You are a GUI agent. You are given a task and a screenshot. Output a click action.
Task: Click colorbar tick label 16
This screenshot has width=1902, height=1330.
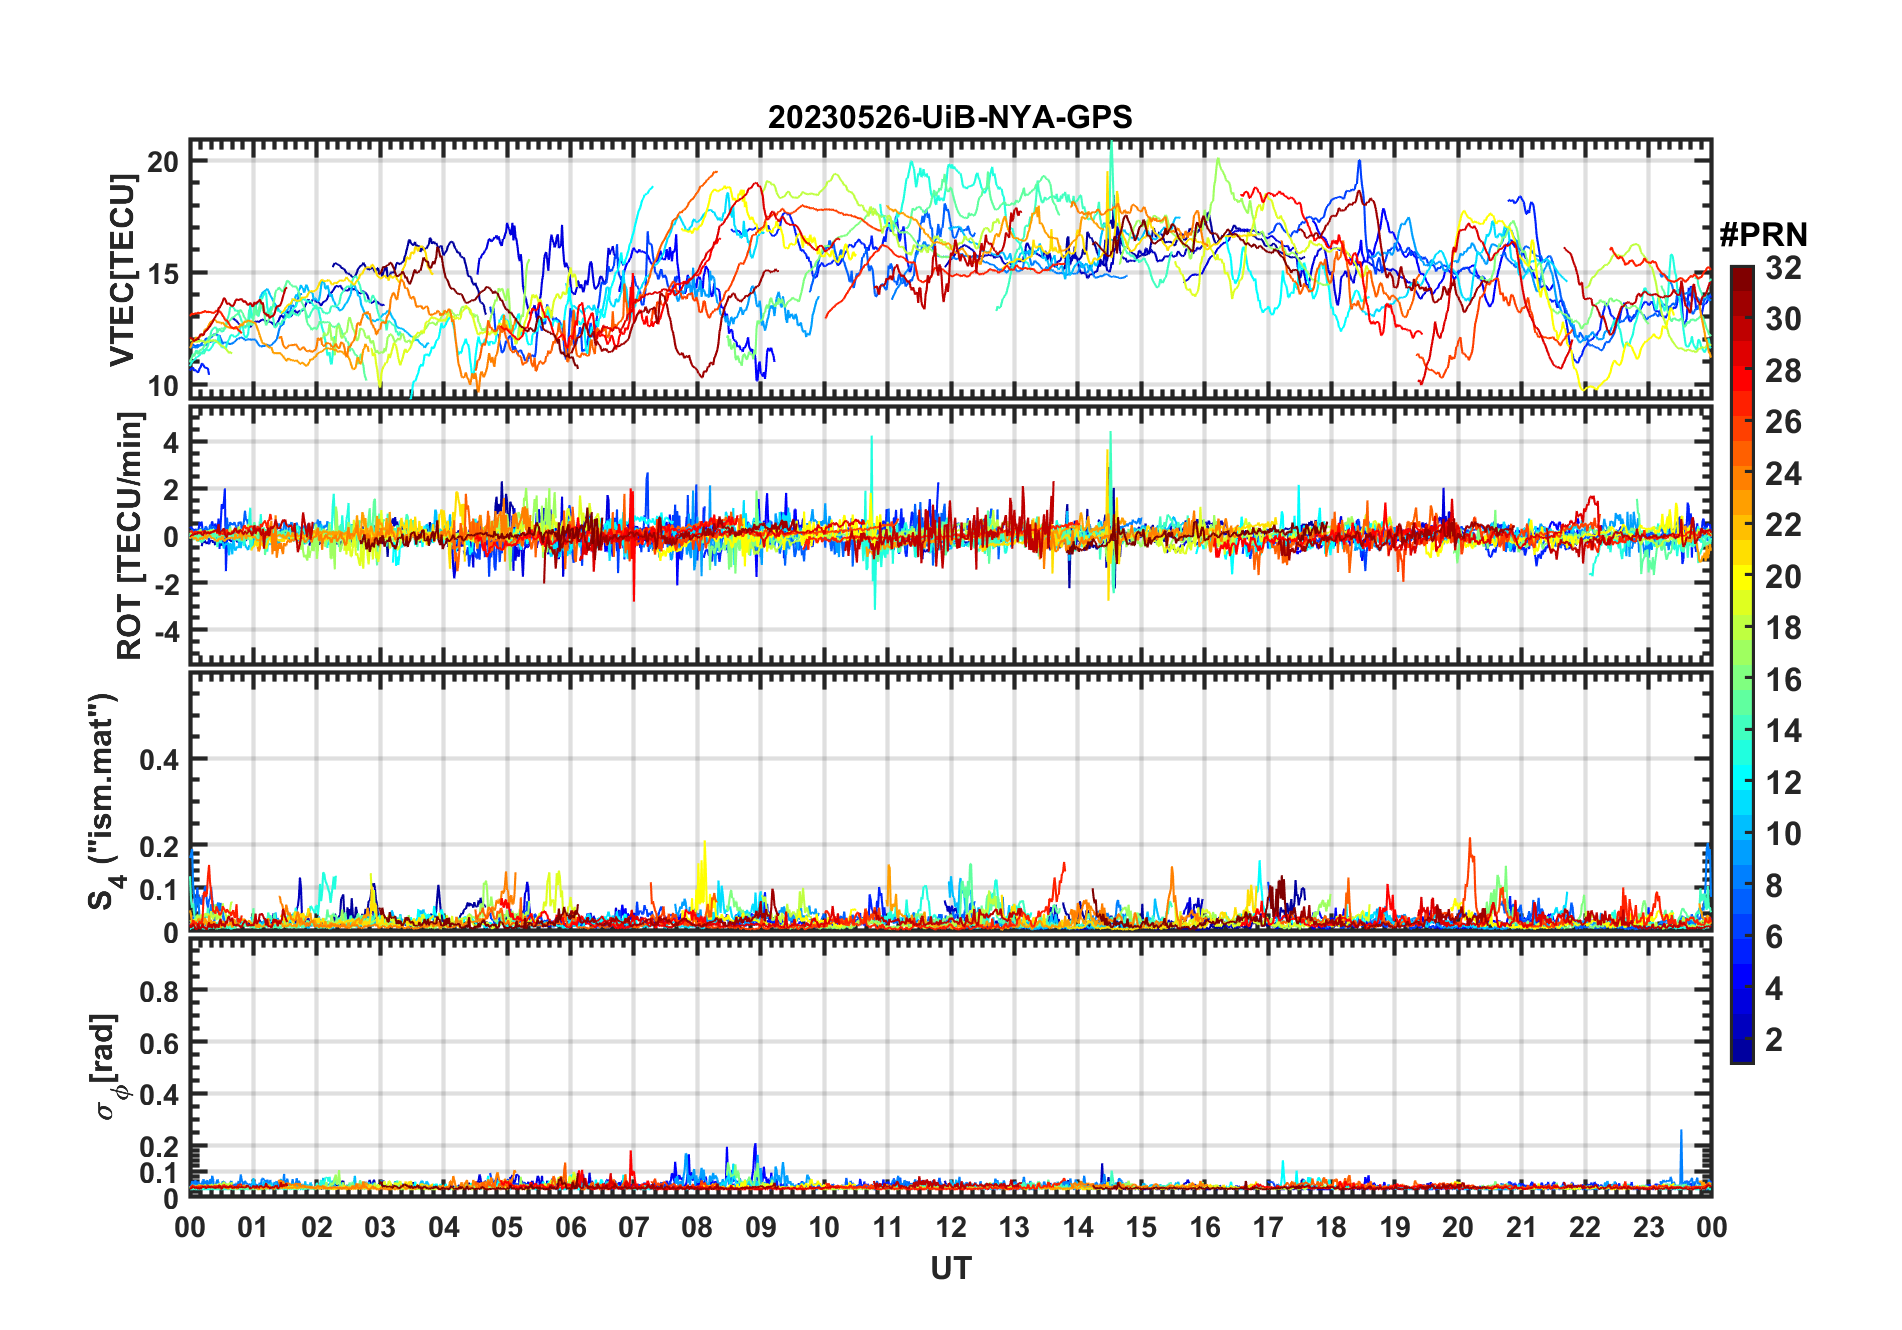click(1783, 679)
